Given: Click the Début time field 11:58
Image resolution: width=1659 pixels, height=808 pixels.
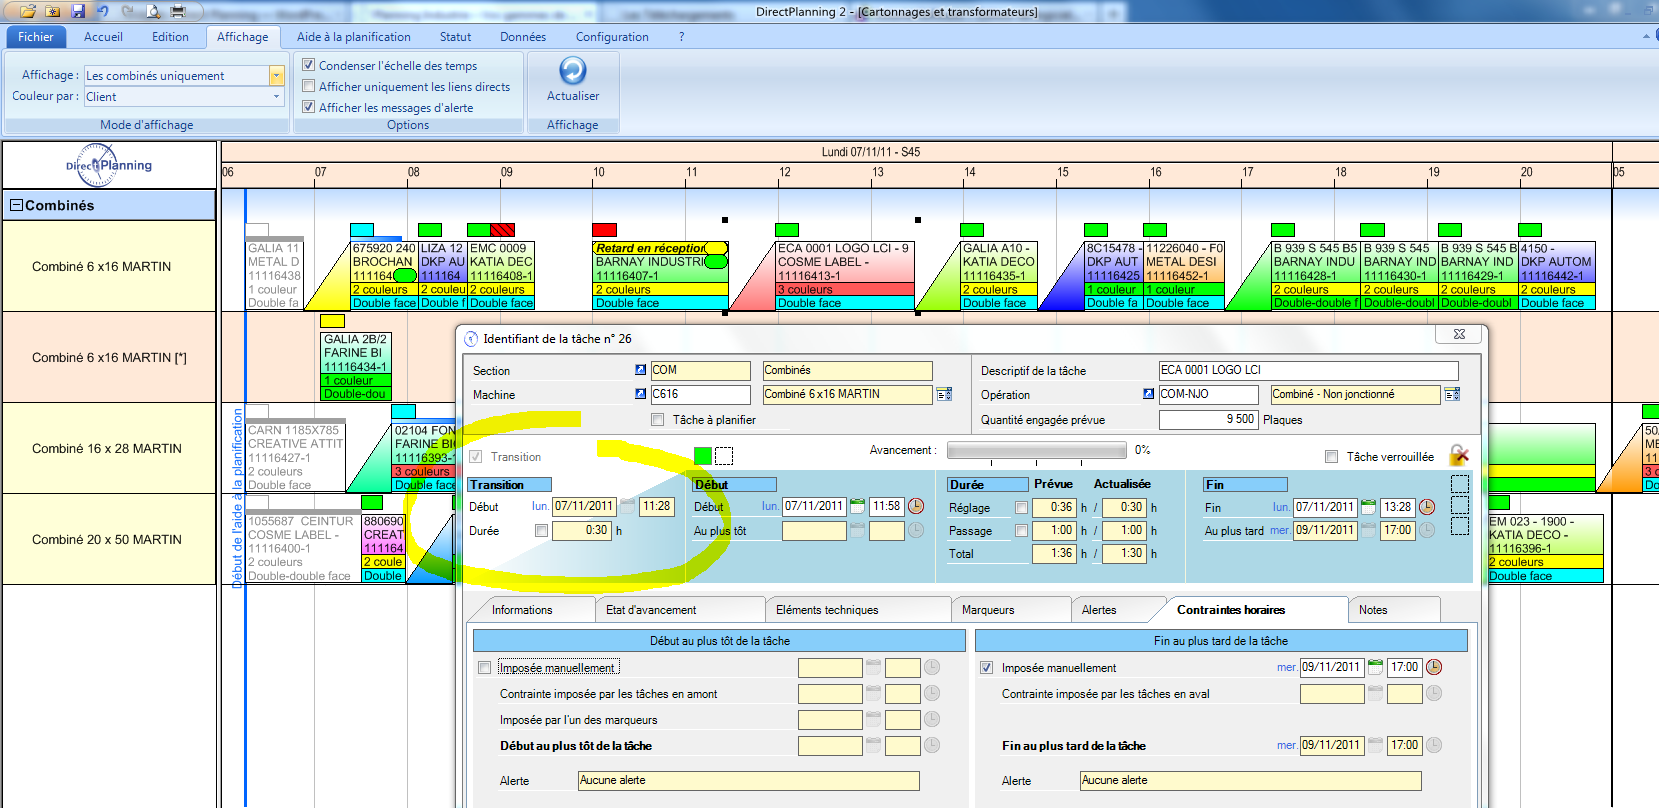Looking at the screenshot, I should pyautogui.click(x=887, y=507).
